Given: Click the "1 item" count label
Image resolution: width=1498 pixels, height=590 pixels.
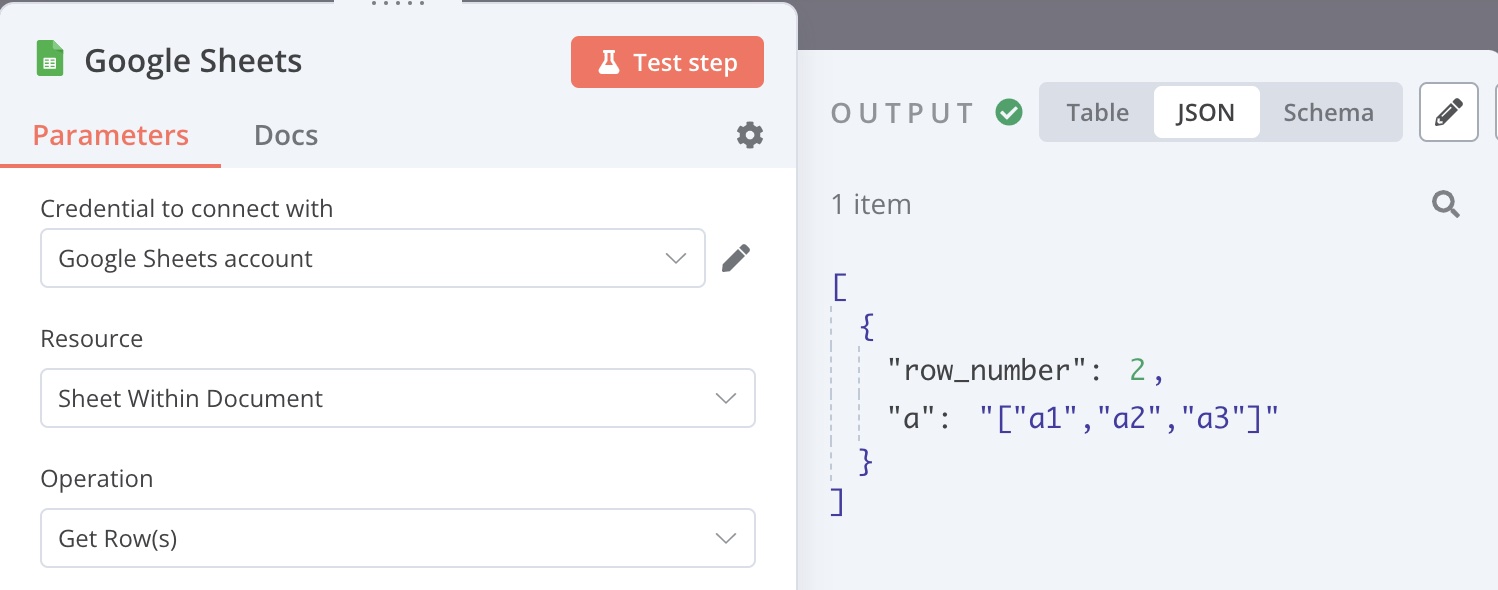Looking at the screenshot, I should [x=871, y=204].
